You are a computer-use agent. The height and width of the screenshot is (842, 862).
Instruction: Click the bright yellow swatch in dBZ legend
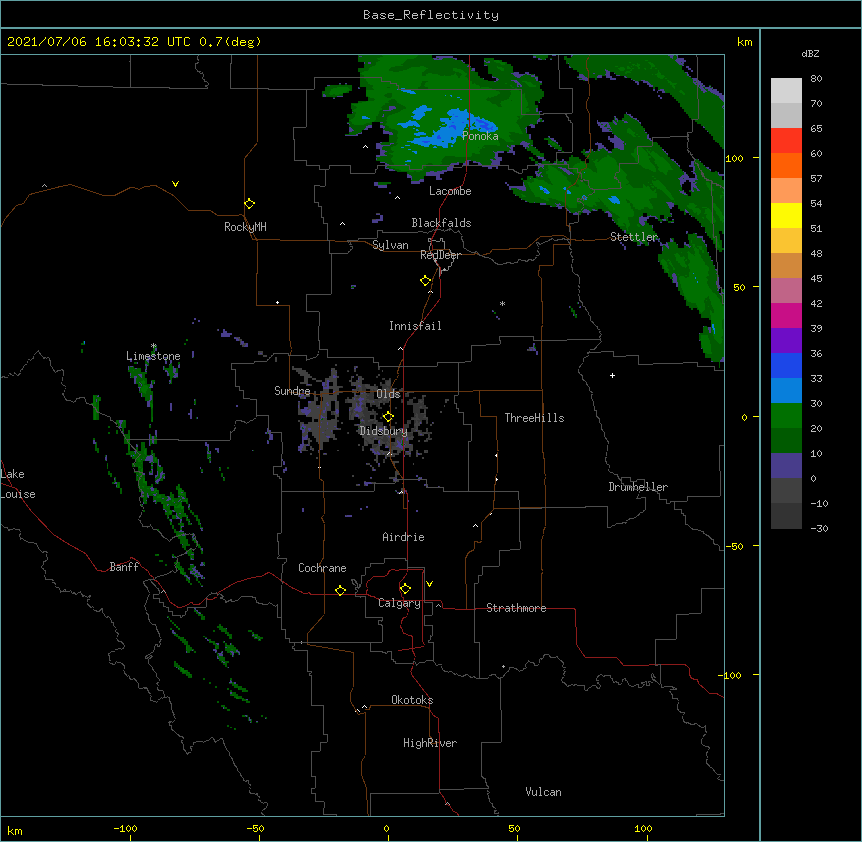click(x=786, y=216)
